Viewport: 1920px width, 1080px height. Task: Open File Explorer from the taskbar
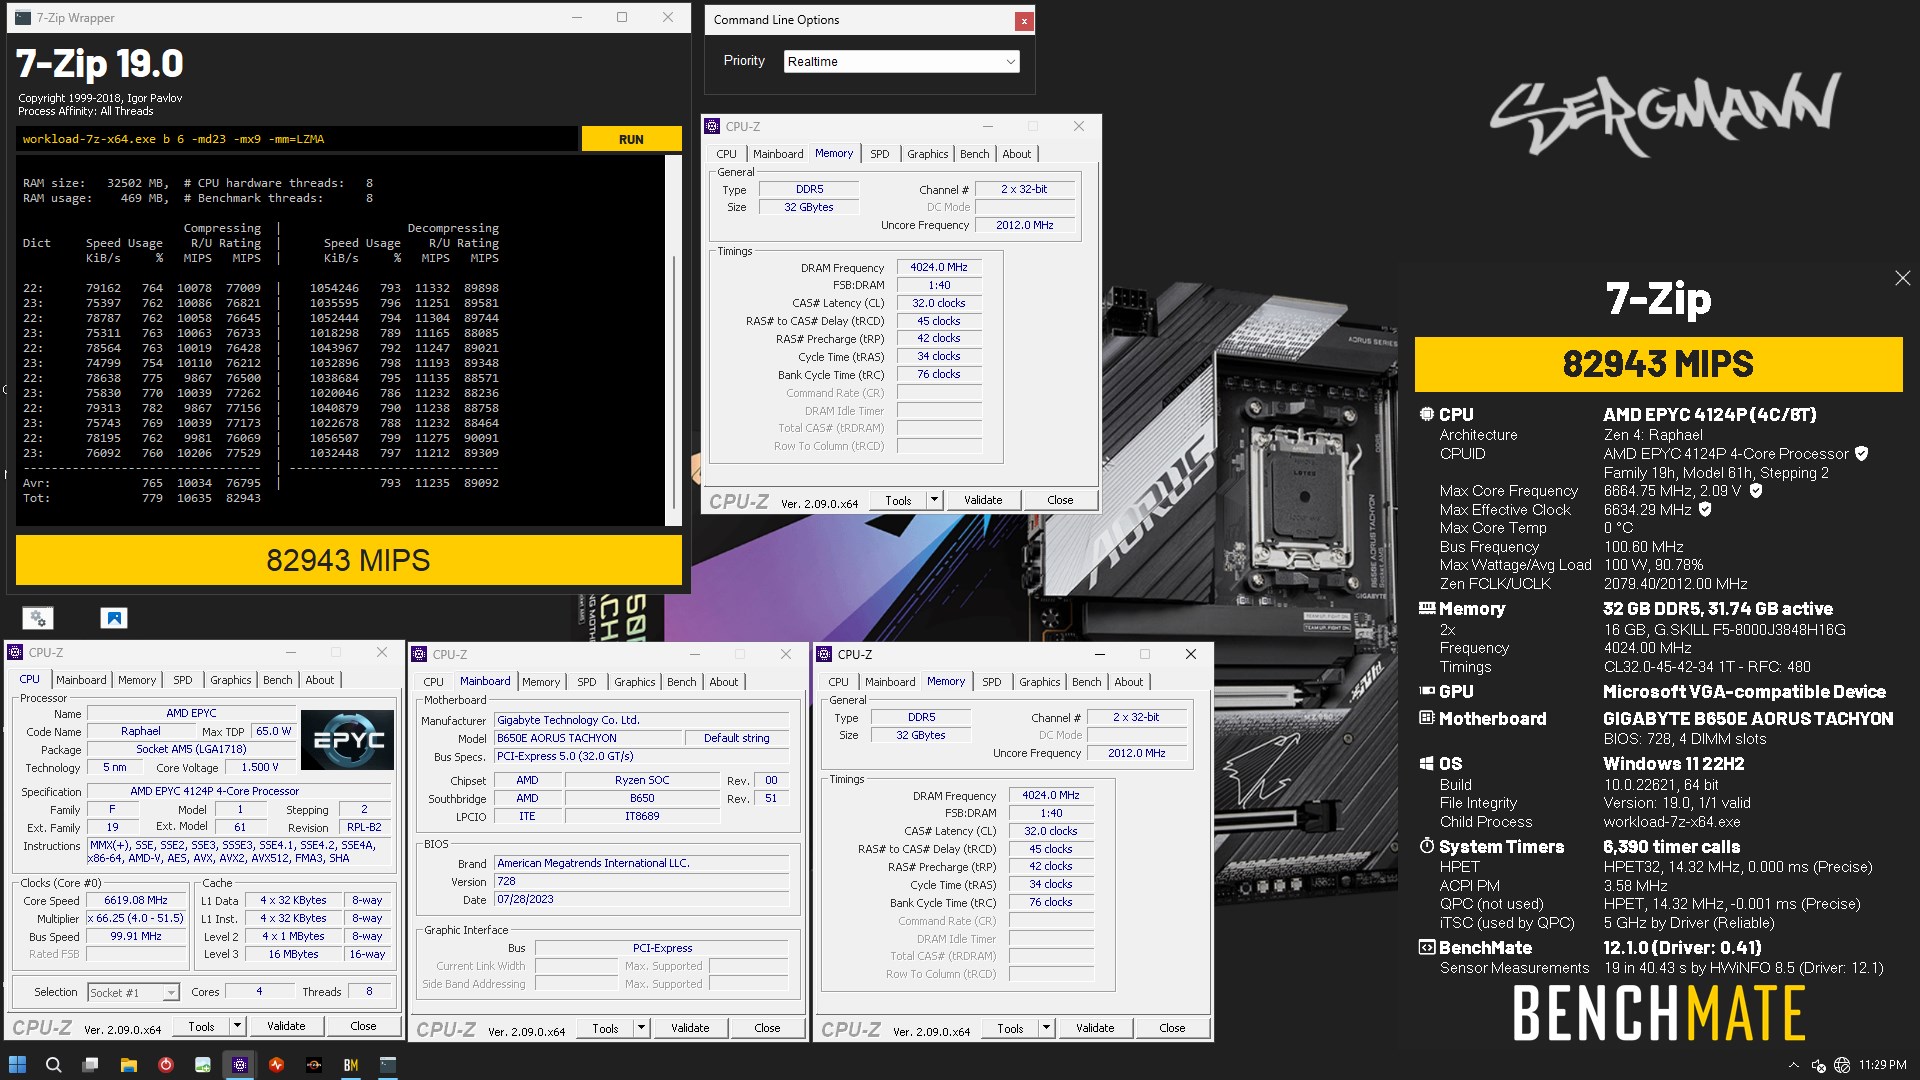(128, 1065)
